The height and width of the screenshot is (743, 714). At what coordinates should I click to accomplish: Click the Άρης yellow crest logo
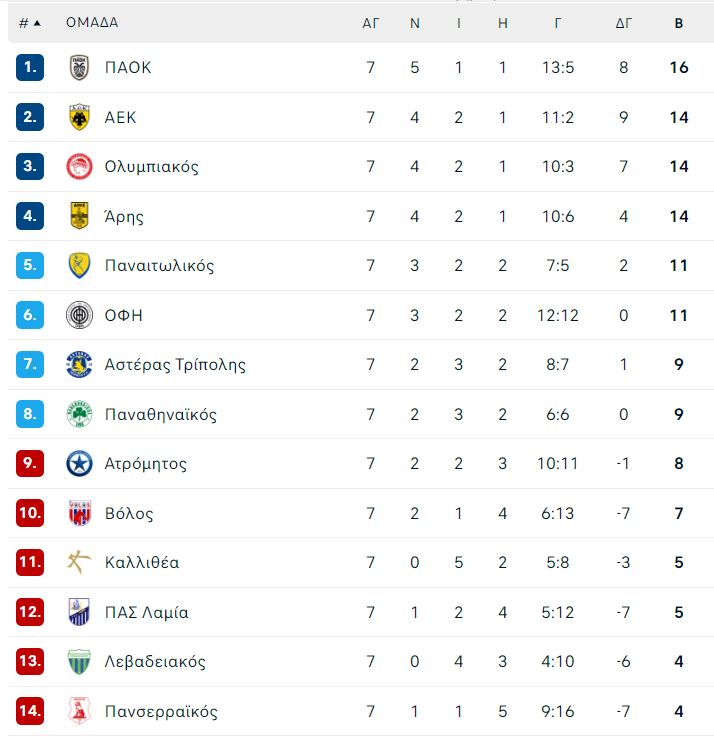tap(79, 216)
